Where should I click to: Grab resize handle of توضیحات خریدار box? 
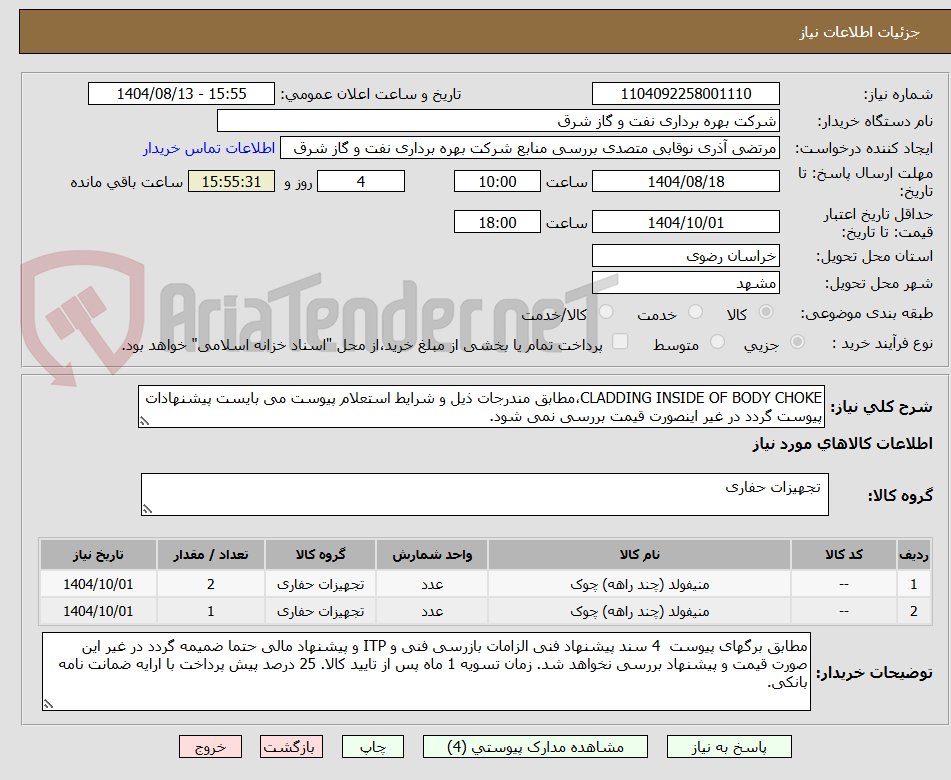(49, 704)
